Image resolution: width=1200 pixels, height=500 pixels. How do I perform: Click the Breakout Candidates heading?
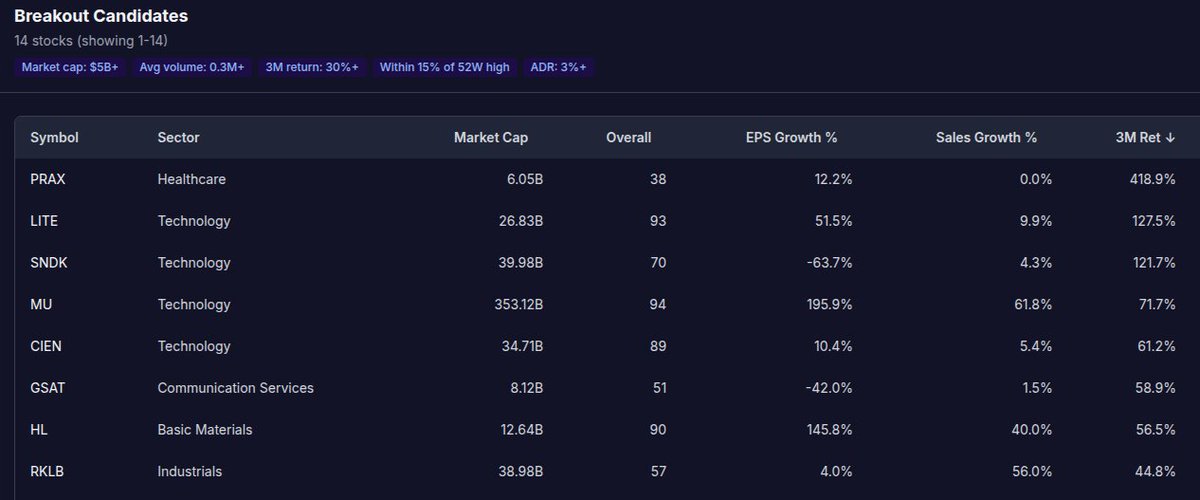click(x=101, y=16)
